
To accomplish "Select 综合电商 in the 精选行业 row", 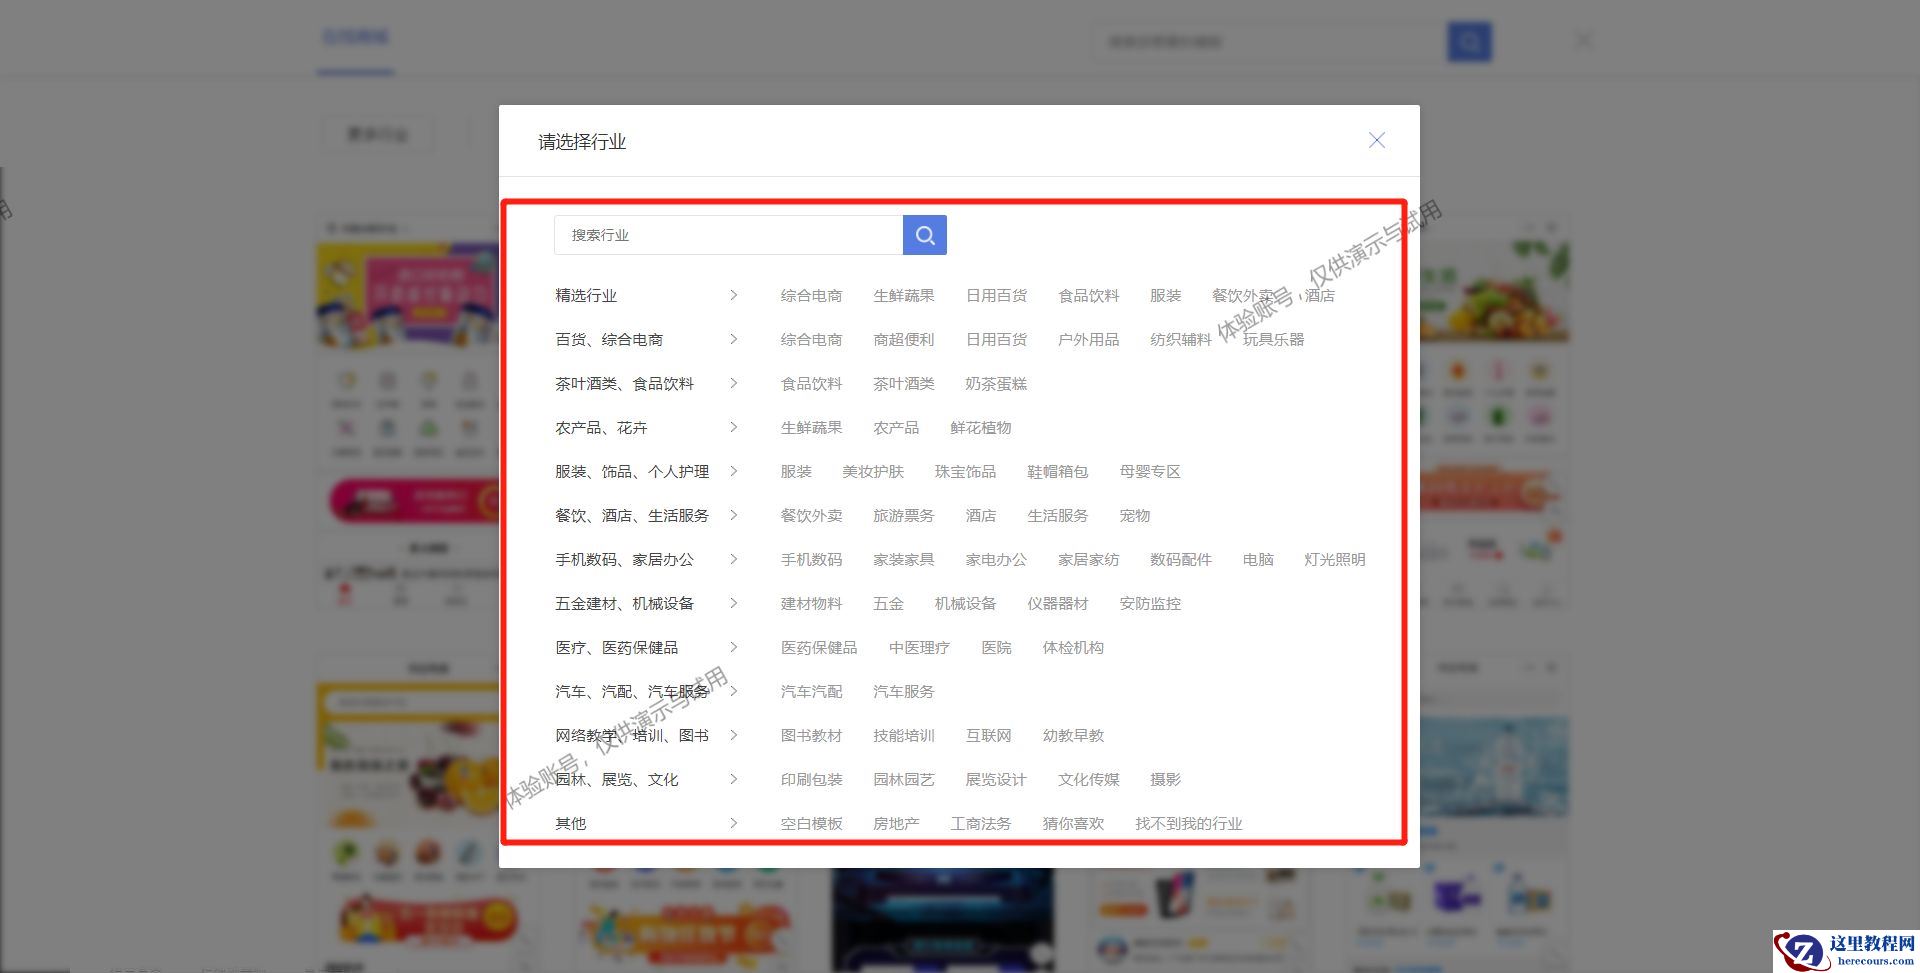I will (x=811, y=296).
